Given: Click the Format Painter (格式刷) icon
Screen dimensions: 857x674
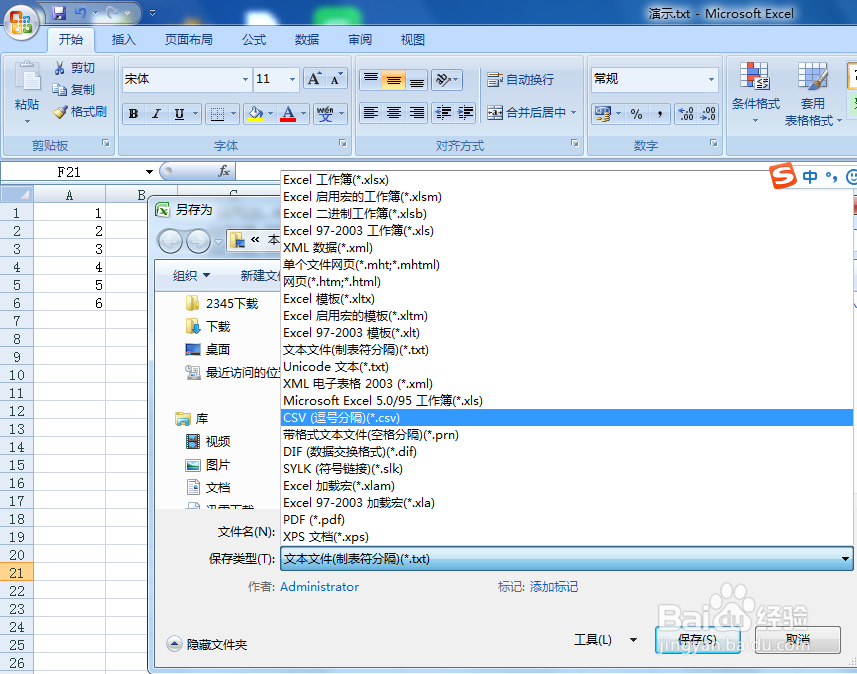Looking at the screenshot, I should [x=60, y=112].
